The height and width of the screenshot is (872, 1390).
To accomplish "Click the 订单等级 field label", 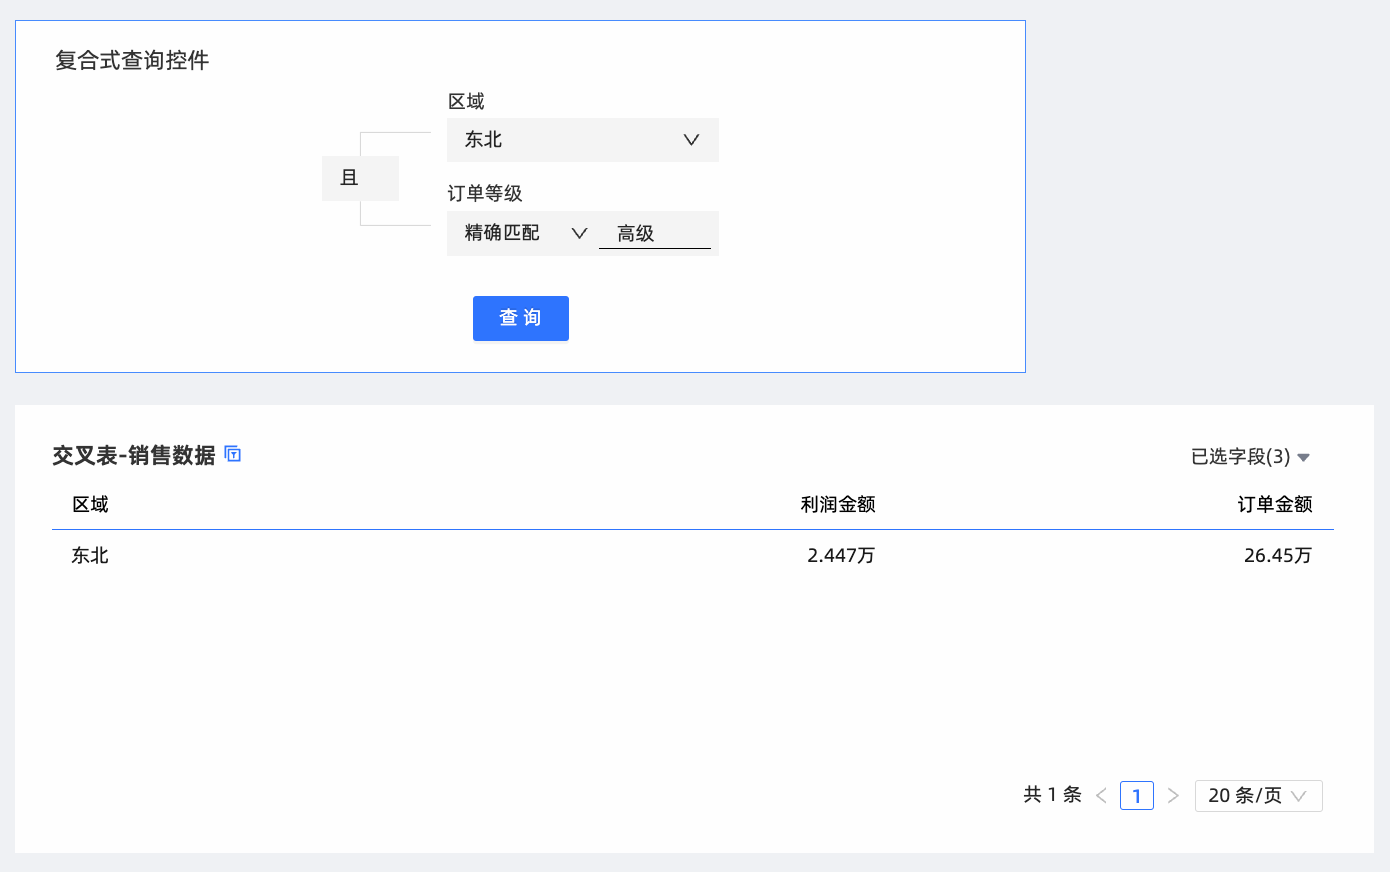I will [485, 194].
